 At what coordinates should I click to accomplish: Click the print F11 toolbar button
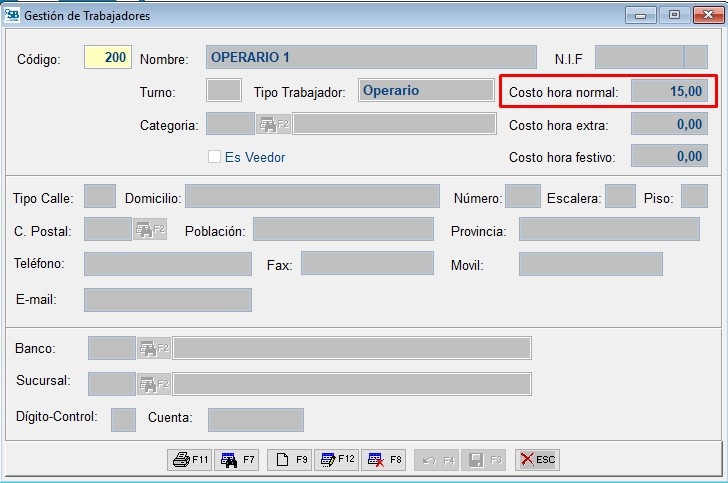pos(190,460)
